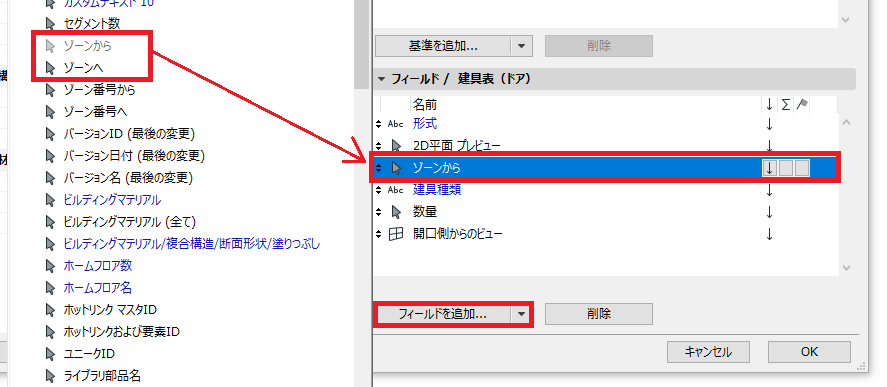Image resolution: width=887 pixels, height=387 pixels.
Task: Click icon beside バージョンID (最後の変更)
Action: point(50,134)
